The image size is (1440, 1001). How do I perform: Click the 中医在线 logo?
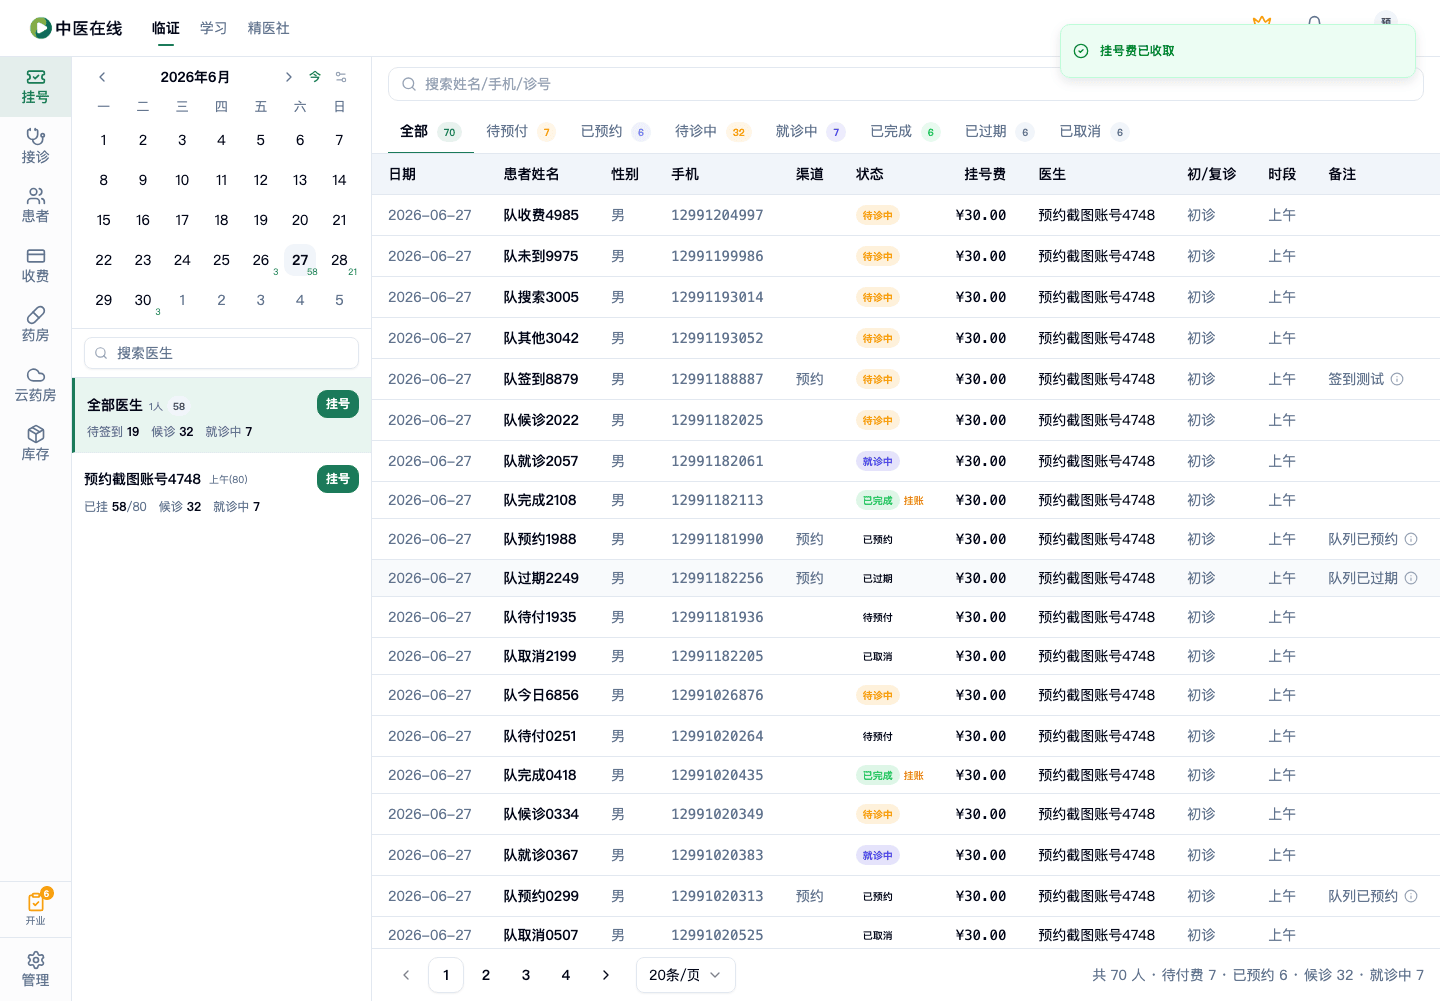pos(76,28)
